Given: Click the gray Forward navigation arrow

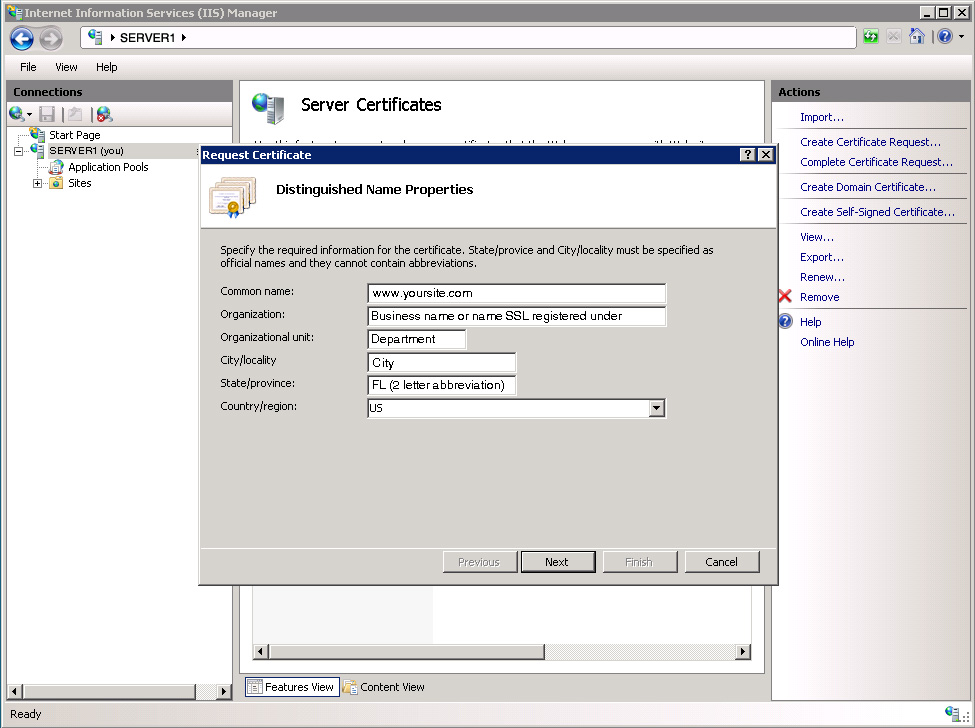Looking at the screenshot, I should tap(51, 39).
